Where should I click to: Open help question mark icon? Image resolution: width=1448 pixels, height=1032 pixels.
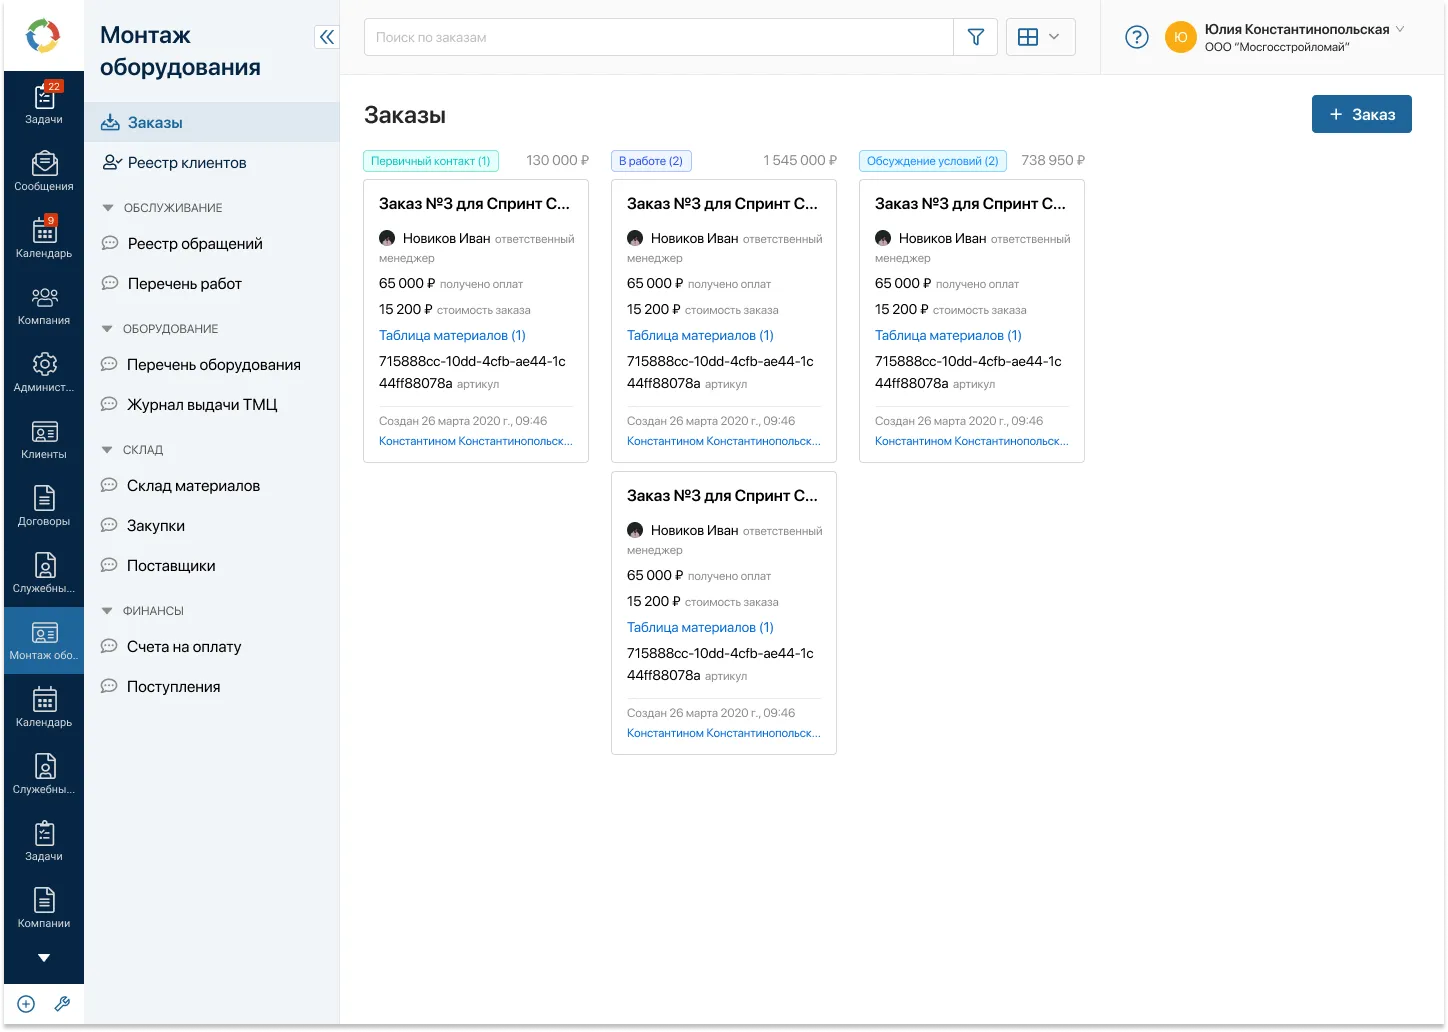click(1136, 37)
